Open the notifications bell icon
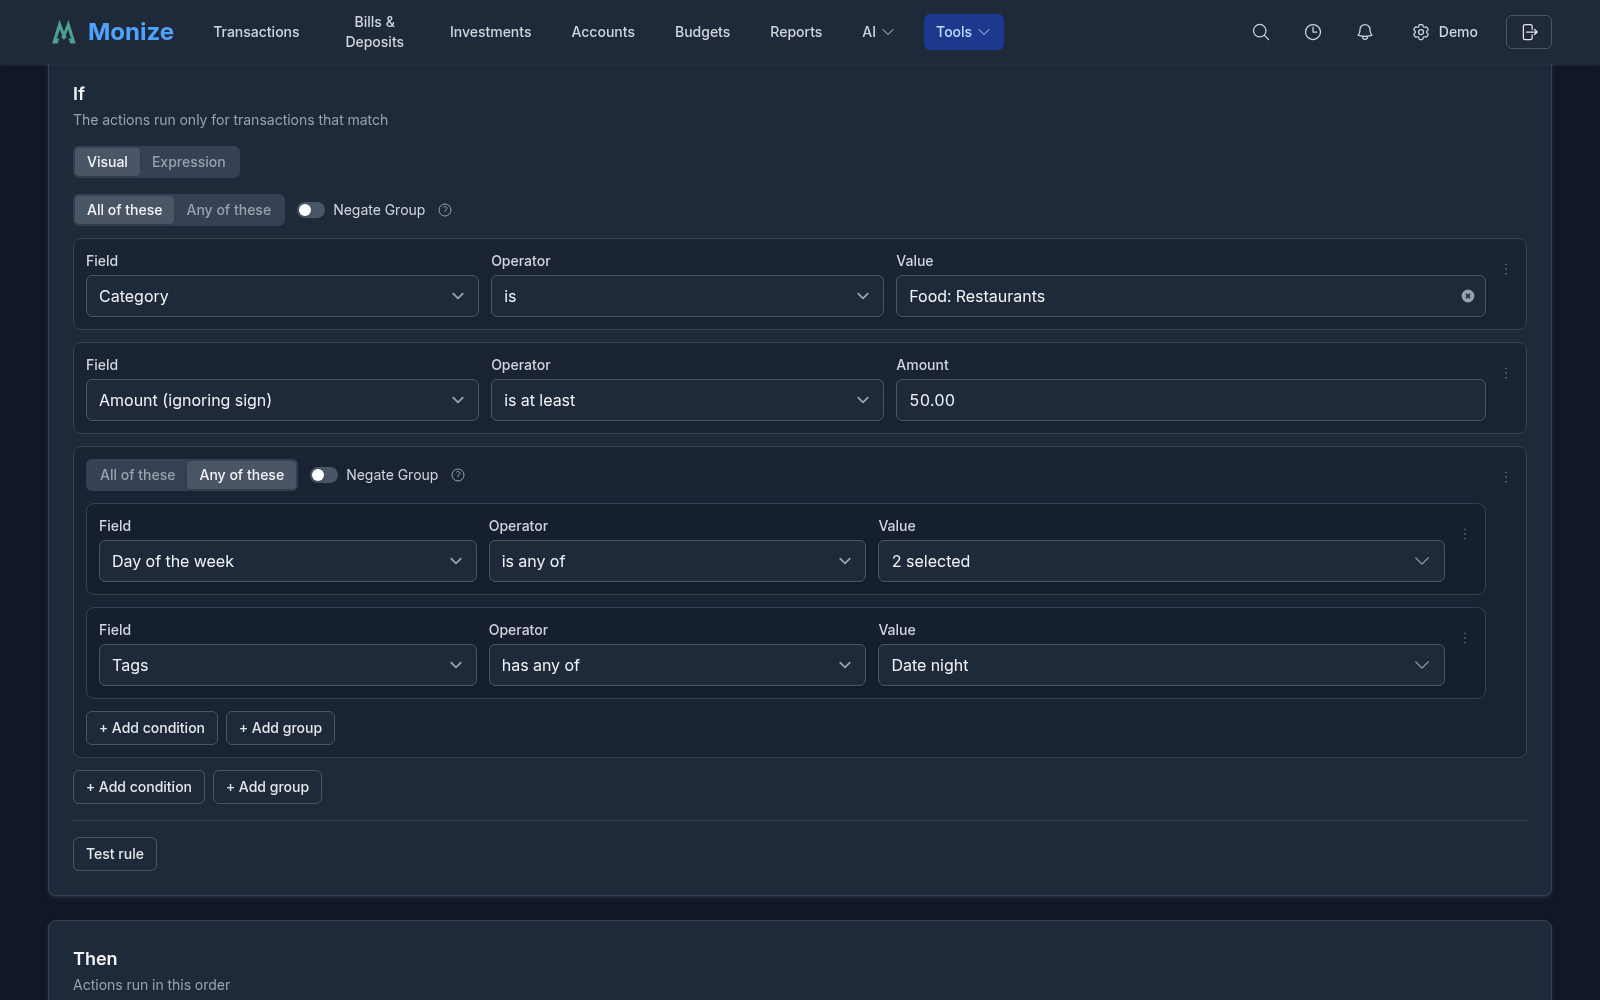This screenshot has width=1600, height=1000. [1365, 32]
